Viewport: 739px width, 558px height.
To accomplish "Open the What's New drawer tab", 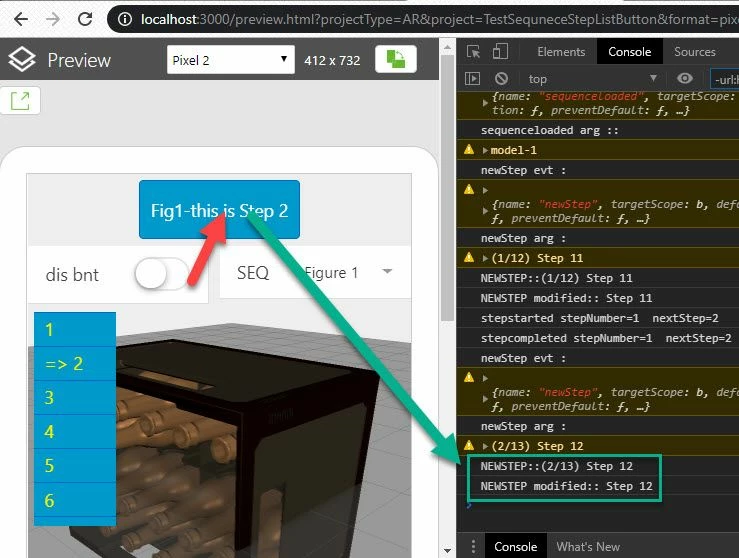I will coord(588,547).
